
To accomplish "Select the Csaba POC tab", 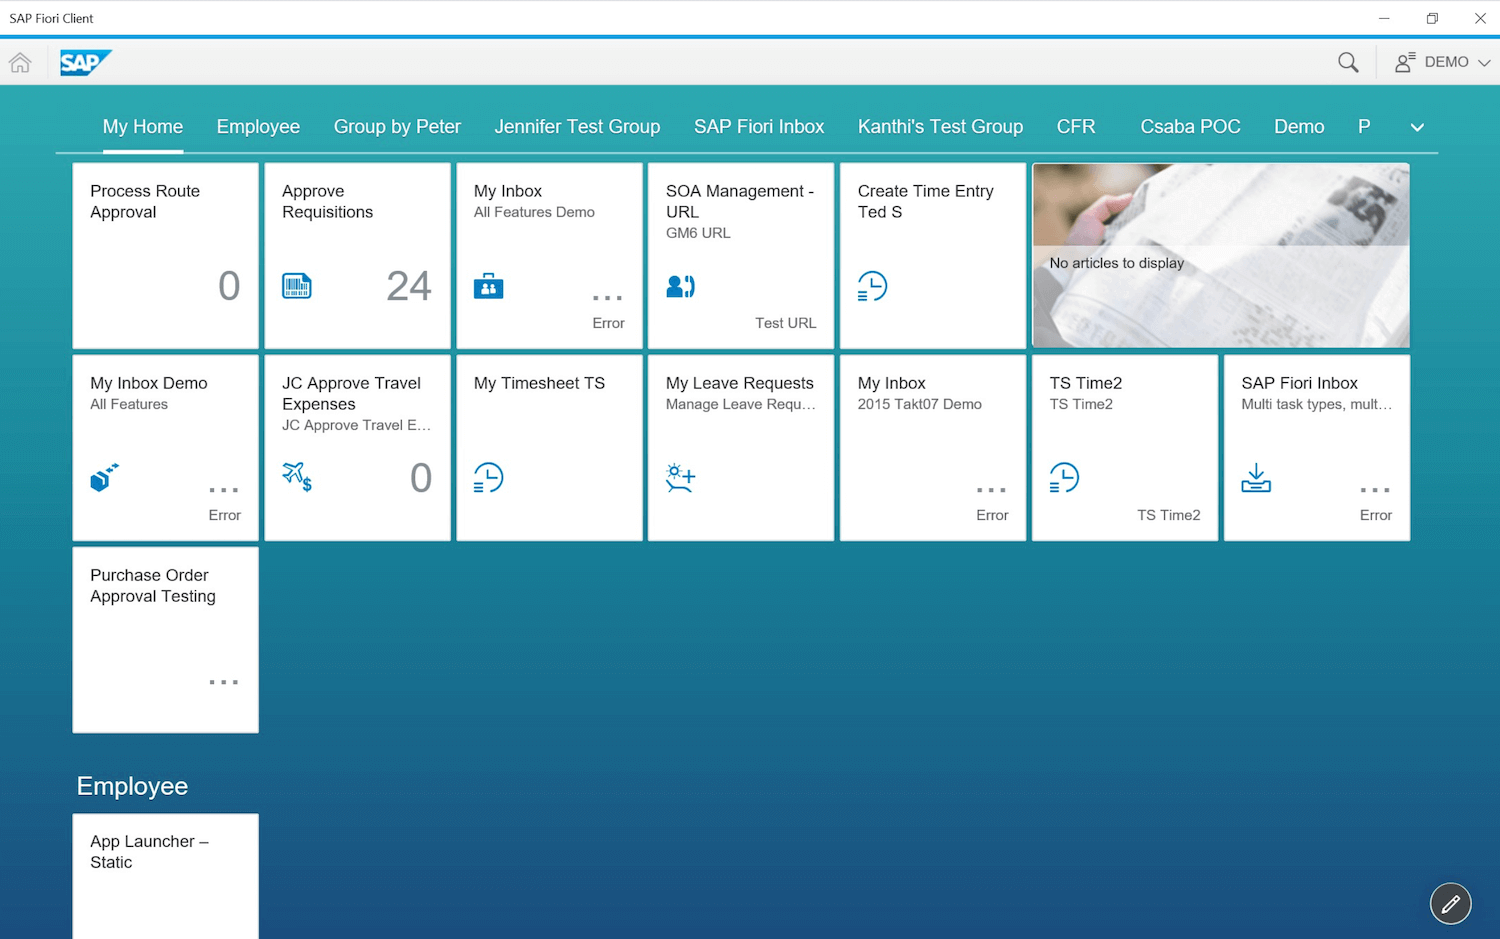I will 1190,126.
